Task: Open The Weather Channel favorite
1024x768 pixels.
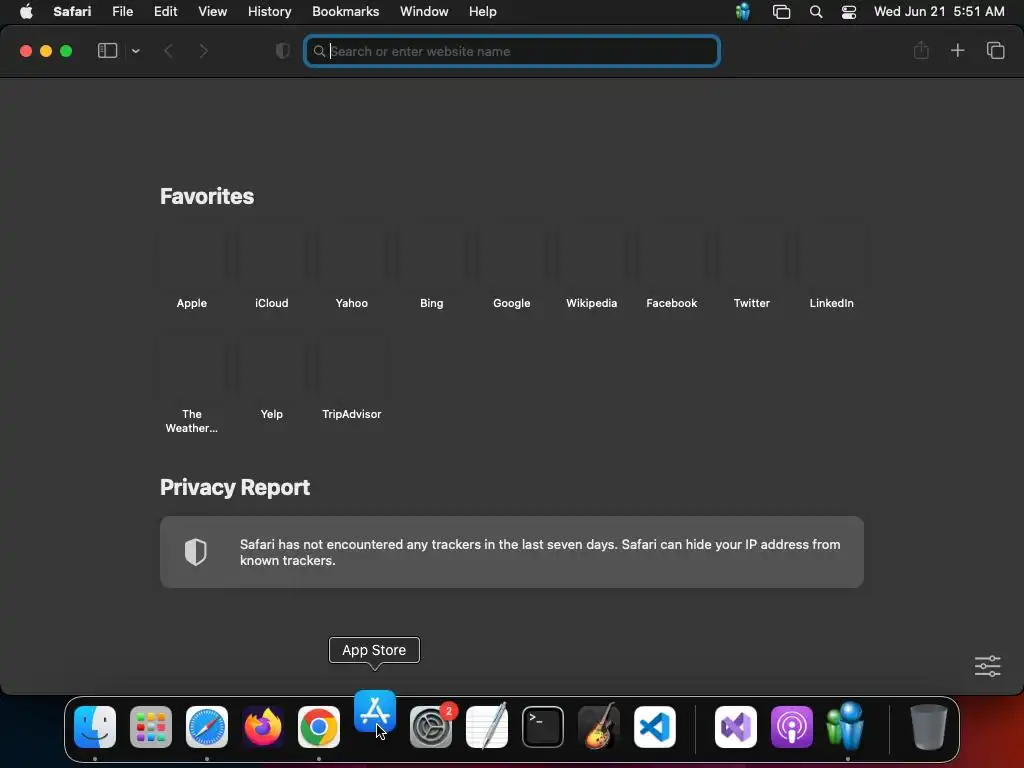Action: click(x=191, y=384)
